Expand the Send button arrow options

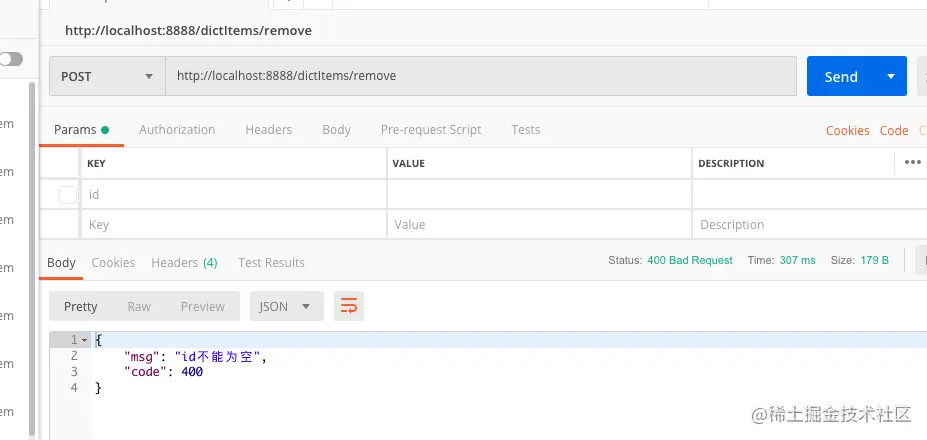pos(890,76)
